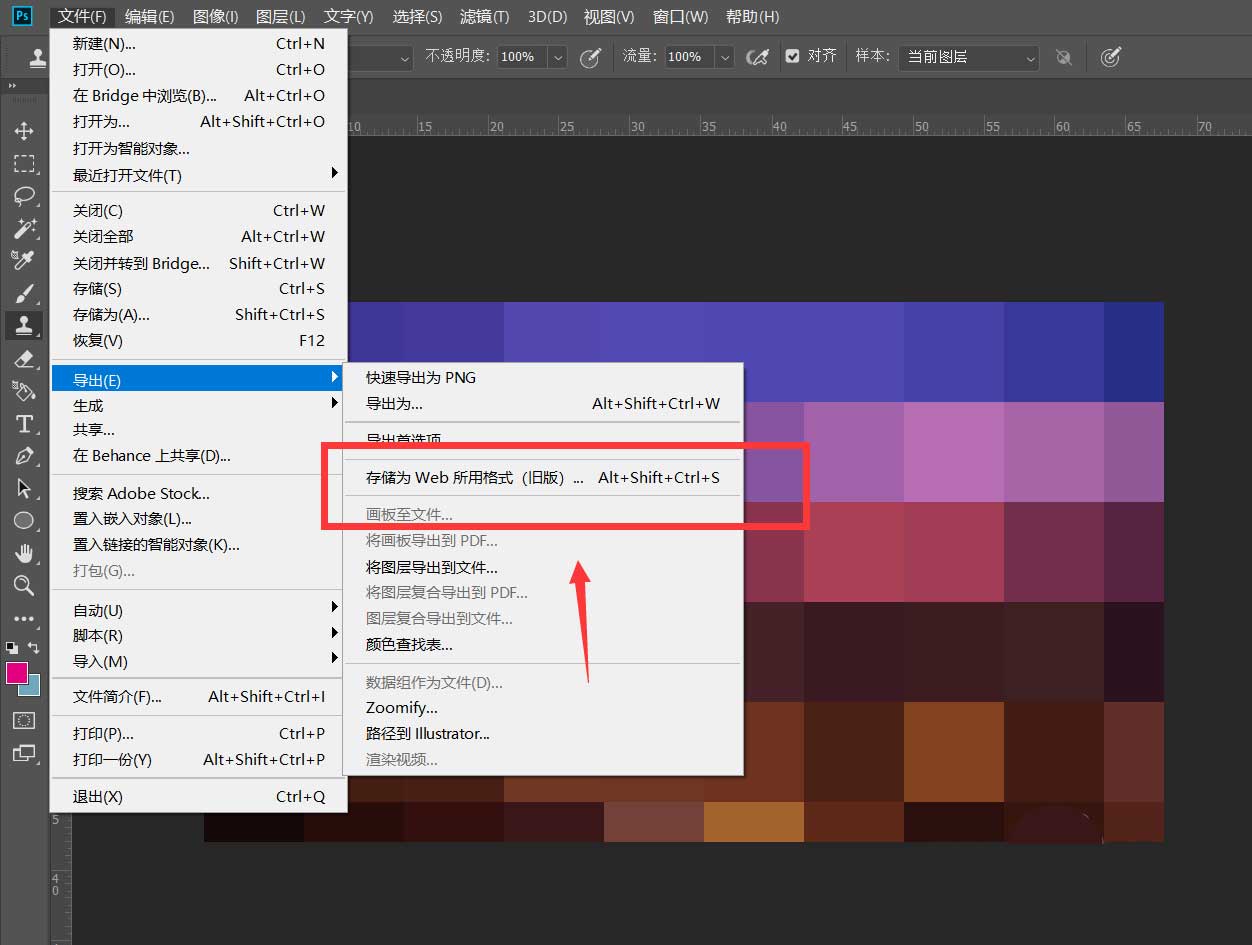
Task: Choose 将图层导出到文件...
Action: pos(543,567)
